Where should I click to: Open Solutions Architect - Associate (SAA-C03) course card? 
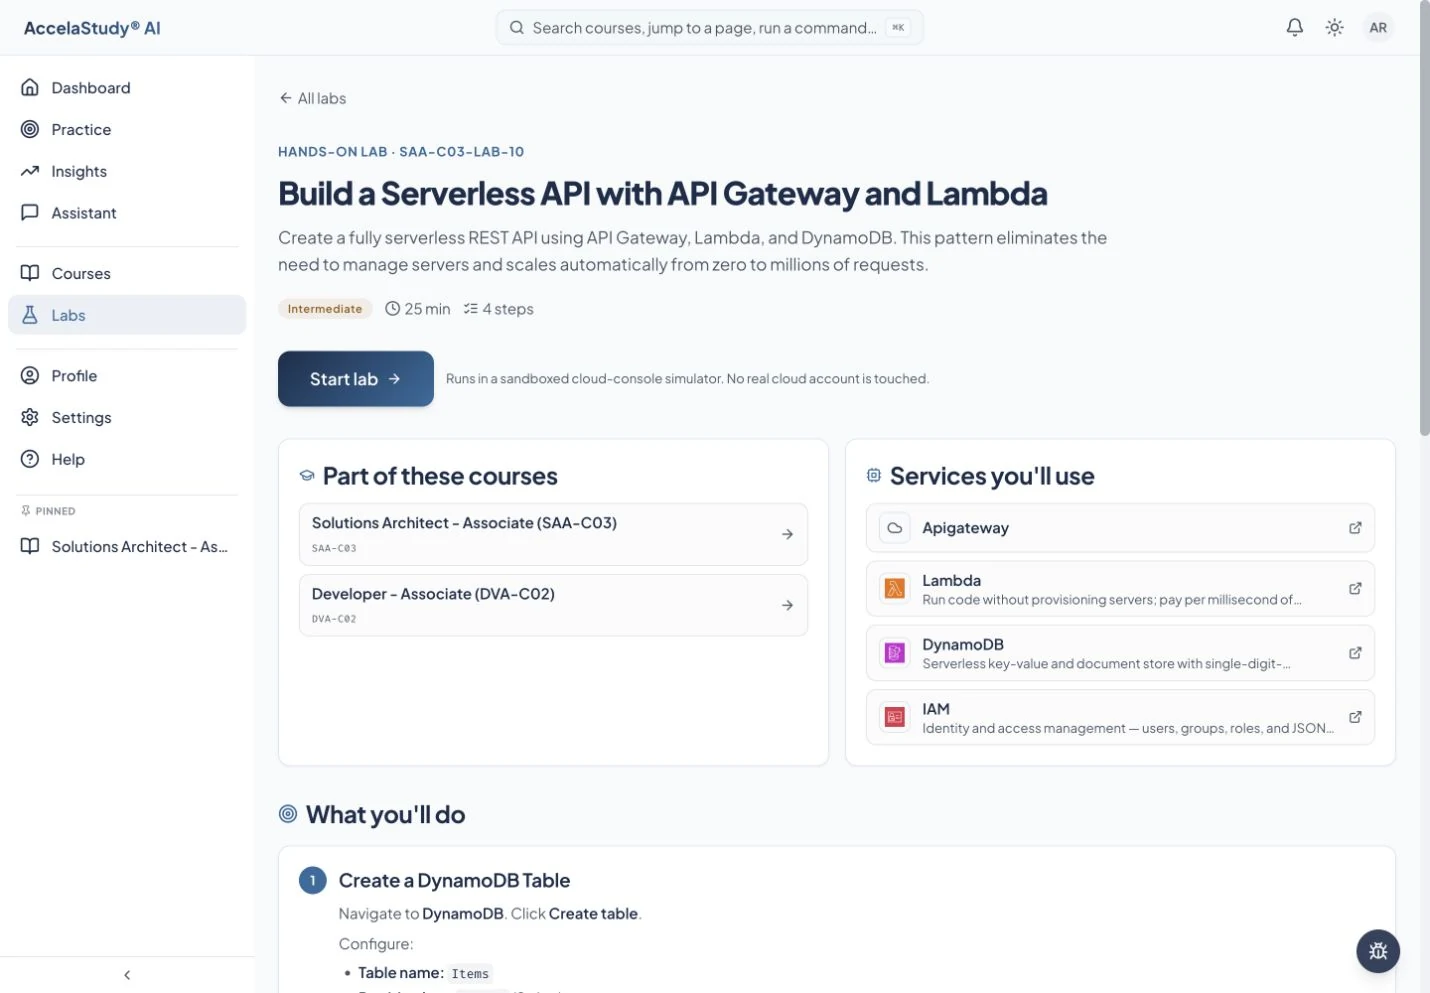click(553, 534)
